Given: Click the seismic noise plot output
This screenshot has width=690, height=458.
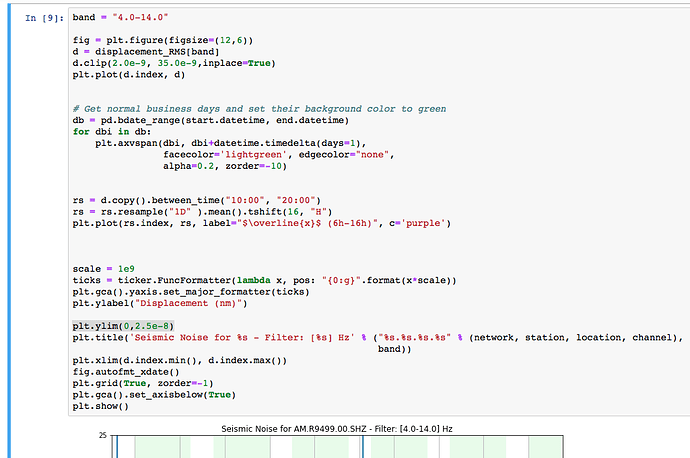Looking at the screenshot, I should (x=337, y=447).
